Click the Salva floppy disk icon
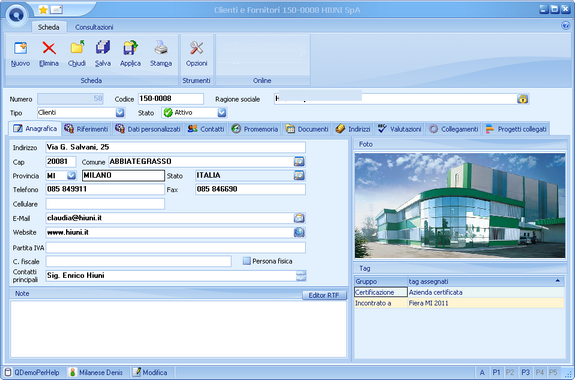The height and width of the screenshot is (380, 575). pos(103,48)
